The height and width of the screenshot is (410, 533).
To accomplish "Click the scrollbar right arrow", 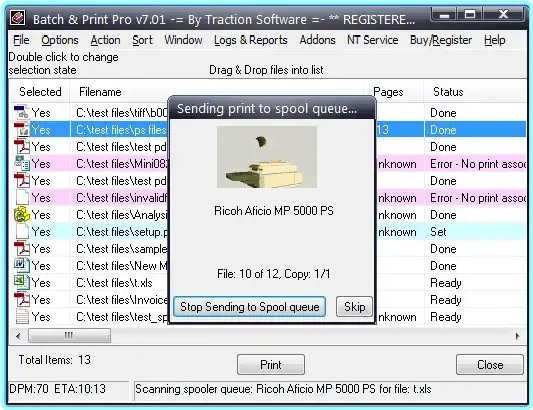I will click(x=517, y=336).
